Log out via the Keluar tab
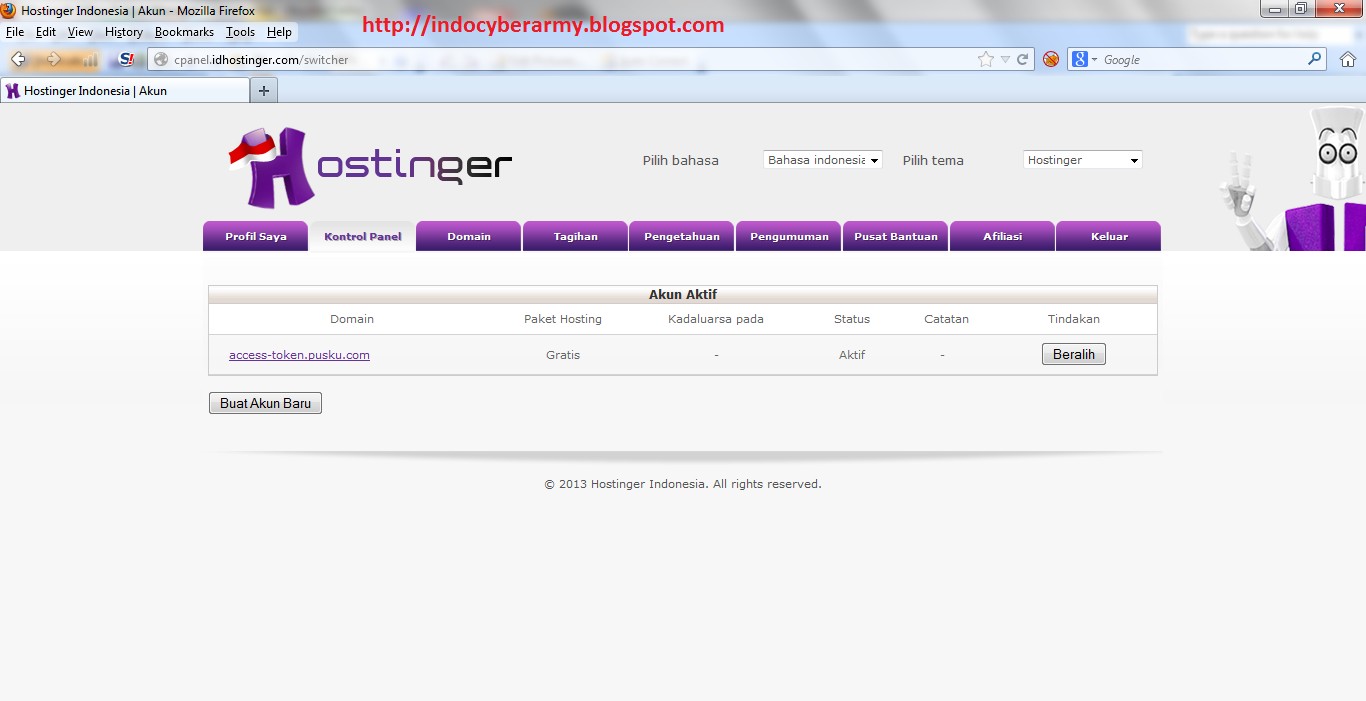1366x701 pixels. pos(1109,236)
